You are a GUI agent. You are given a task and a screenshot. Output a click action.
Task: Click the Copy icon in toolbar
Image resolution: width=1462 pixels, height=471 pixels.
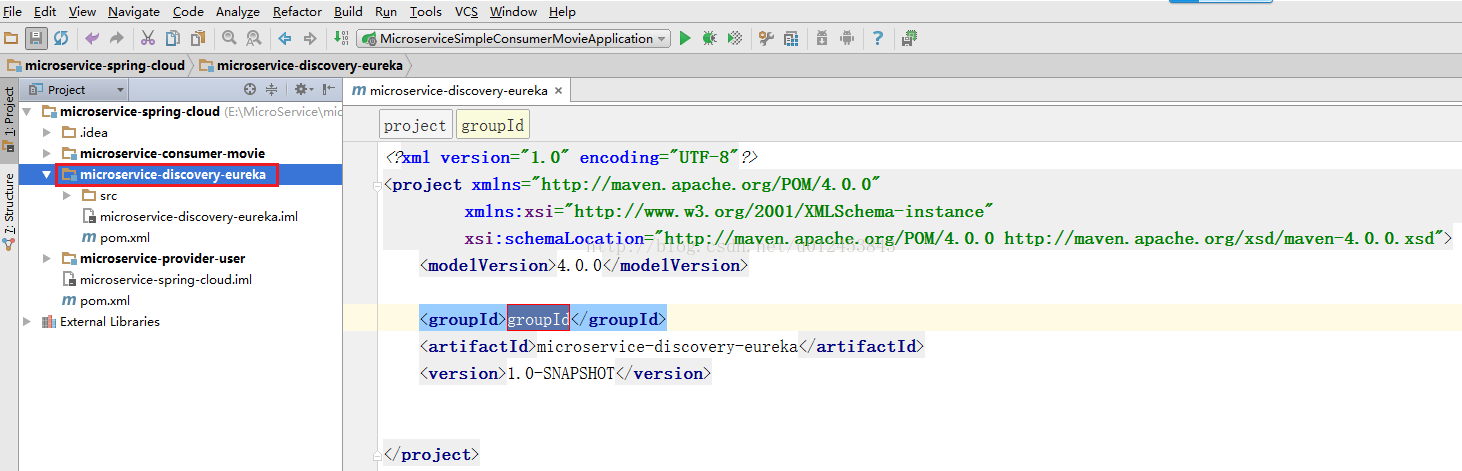tap(173, 38)
